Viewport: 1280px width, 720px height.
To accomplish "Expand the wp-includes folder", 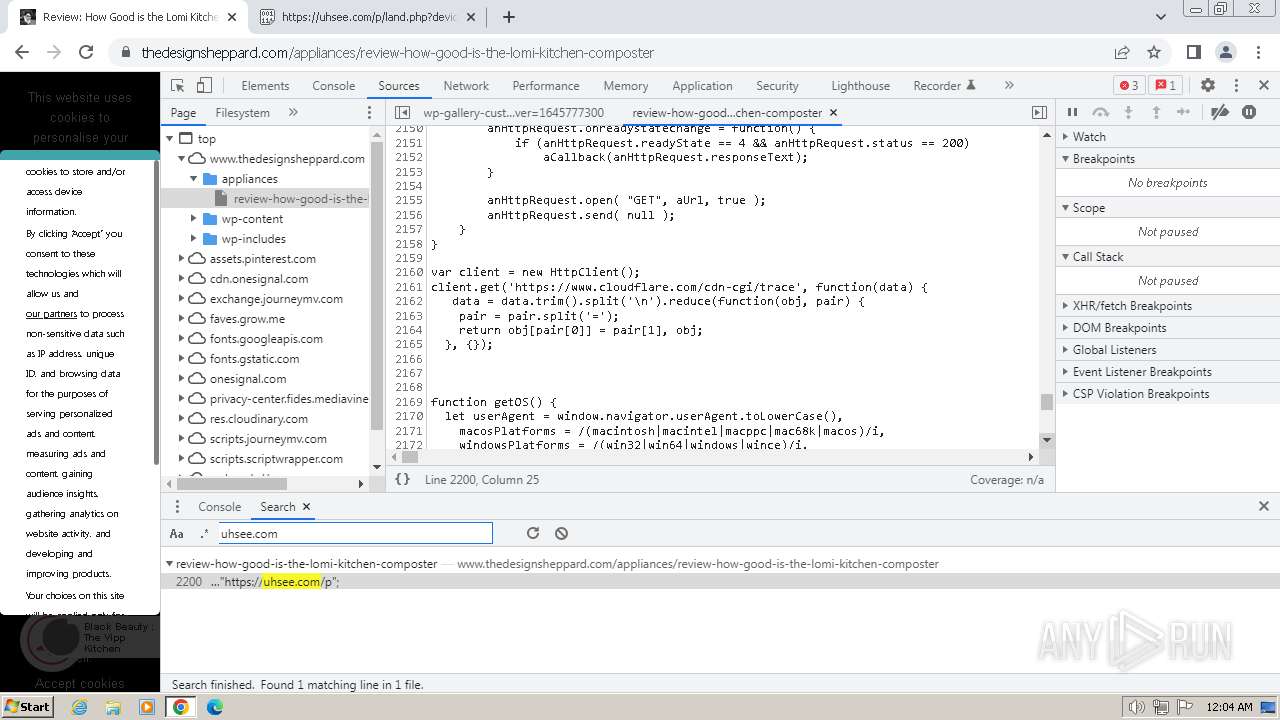I will tap(195, 239).
